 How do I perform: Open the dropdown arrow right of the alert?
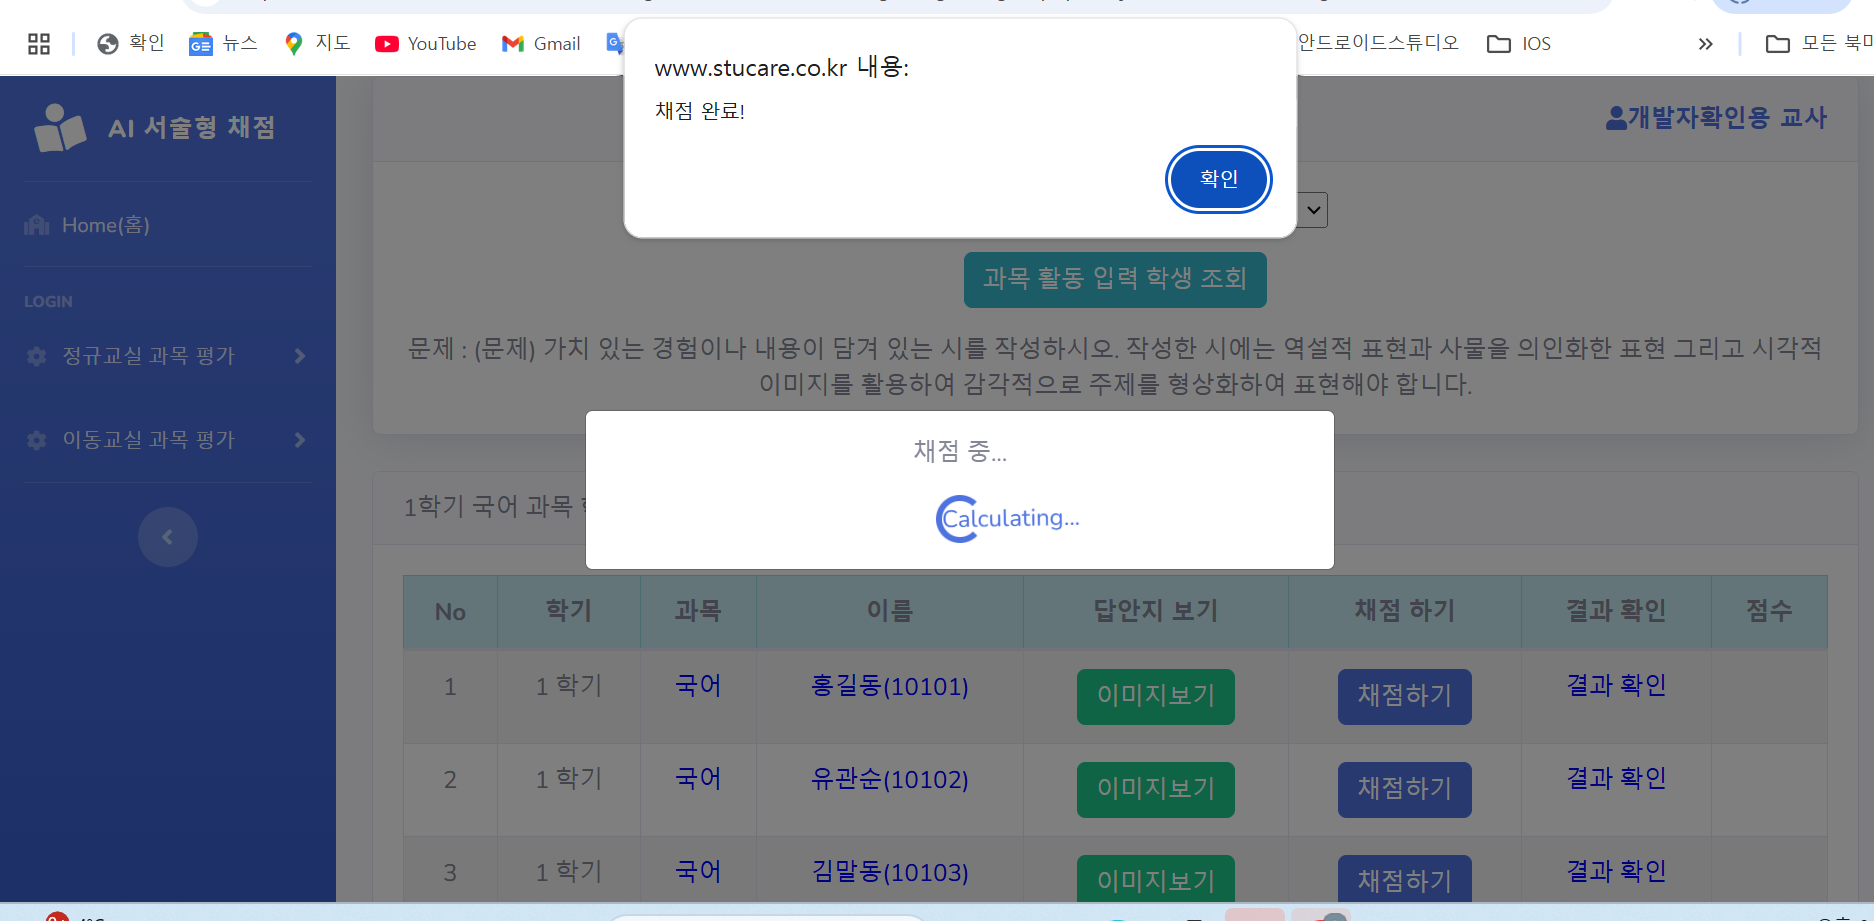(x=1313, y=210)
